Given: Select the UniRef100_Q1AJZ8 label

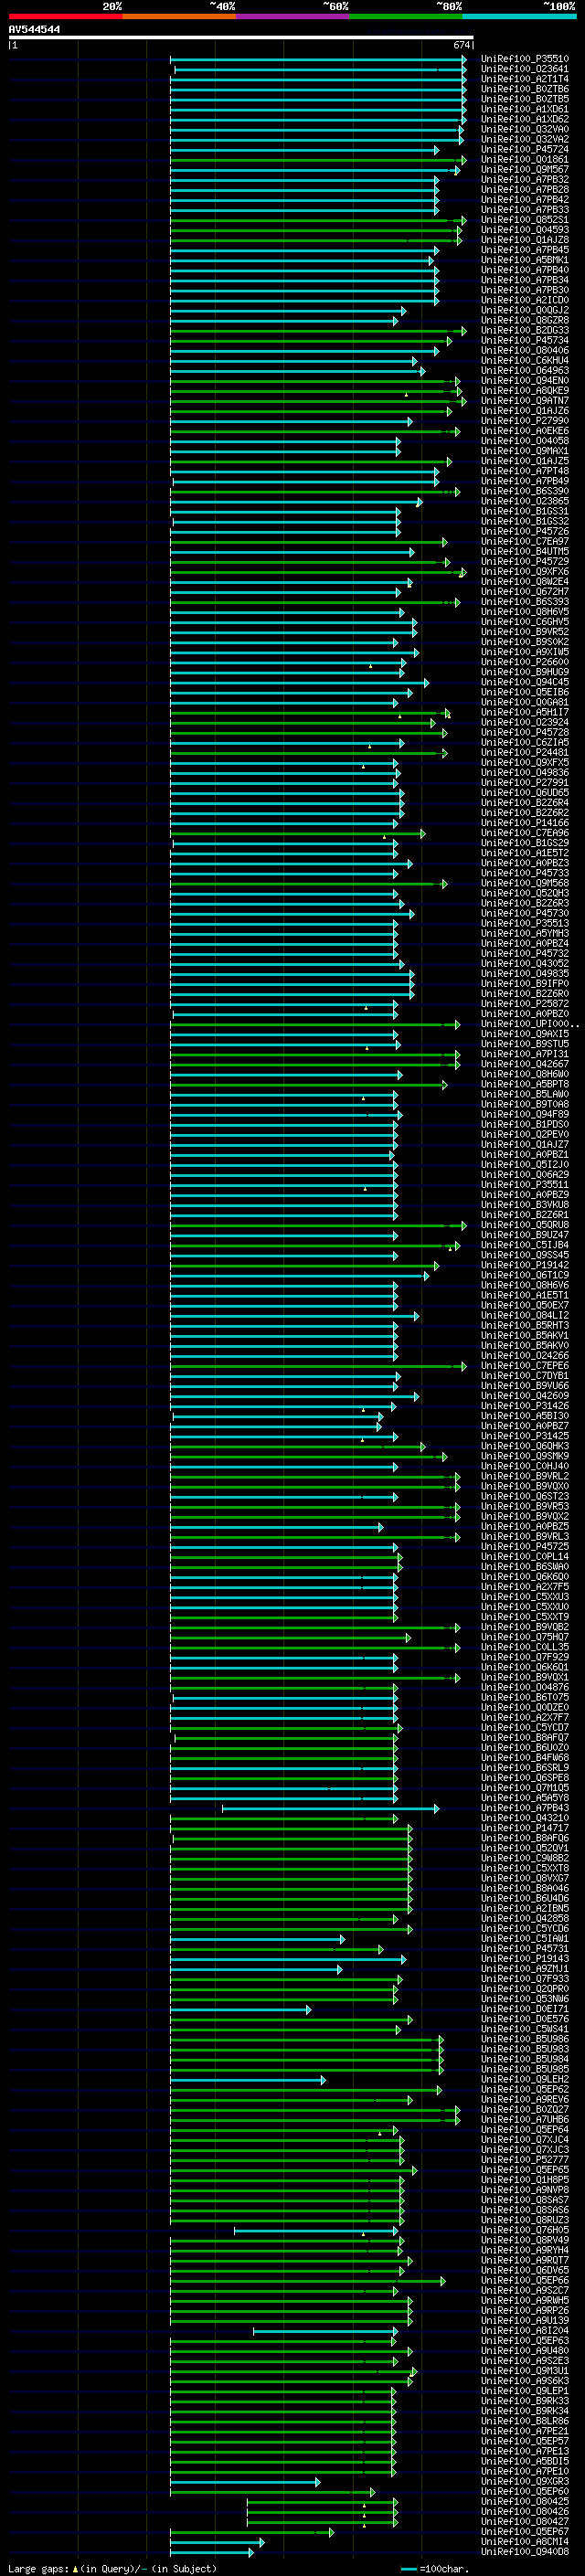Looking at the screenshot, I should 525,240.
